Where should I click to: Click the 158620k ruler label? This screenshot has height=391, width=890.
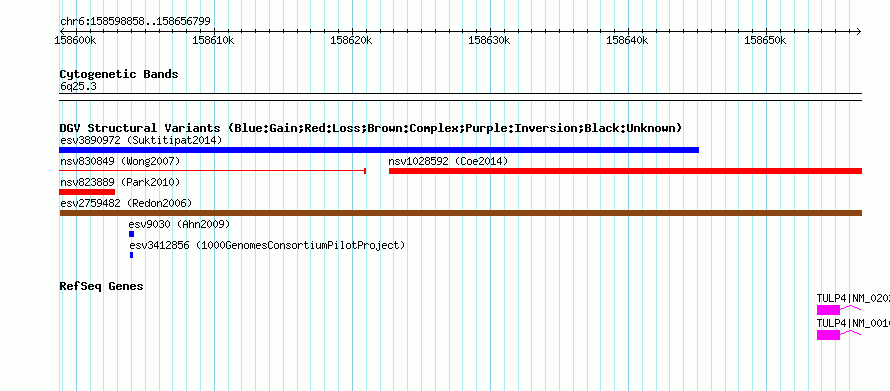coord(351,40)
